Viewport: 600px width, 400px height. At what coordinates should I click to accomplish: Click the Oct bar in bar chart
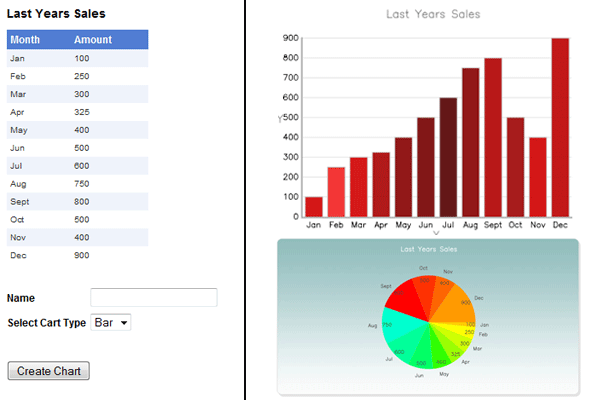click(x=515, y=167)
